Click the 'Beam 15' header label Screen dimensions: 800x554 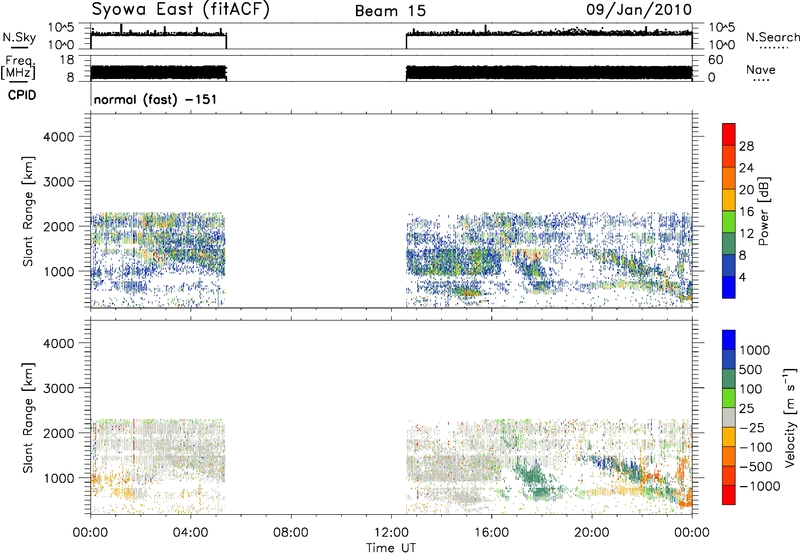390,11
